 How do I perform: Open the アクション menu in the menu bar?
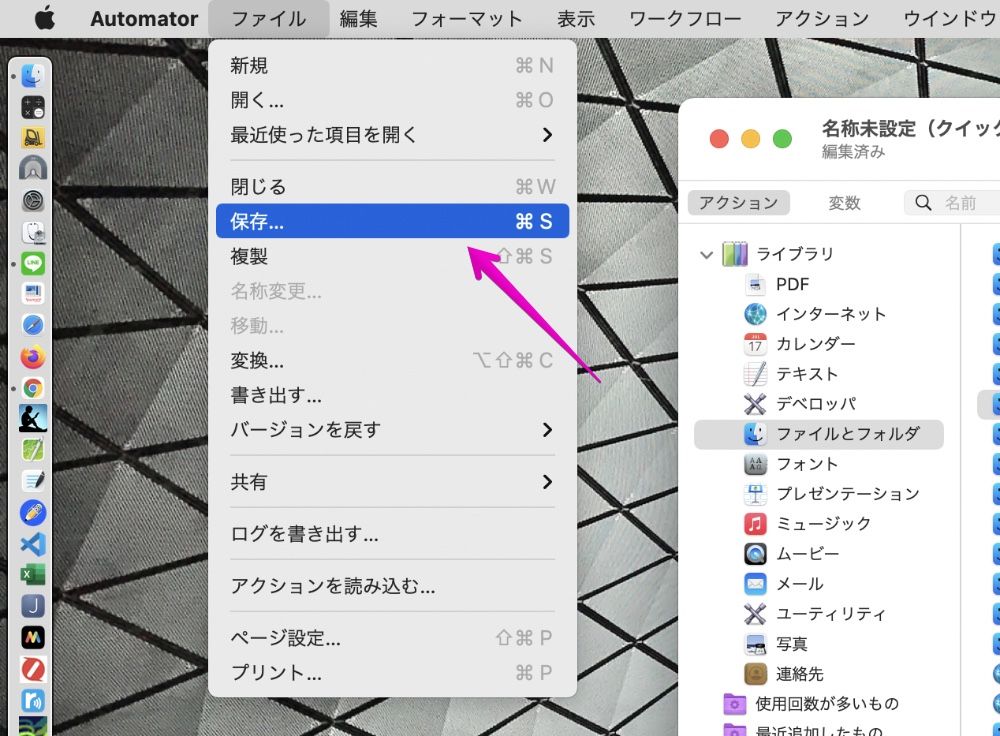pyautogui.click(x=822, y=18)
